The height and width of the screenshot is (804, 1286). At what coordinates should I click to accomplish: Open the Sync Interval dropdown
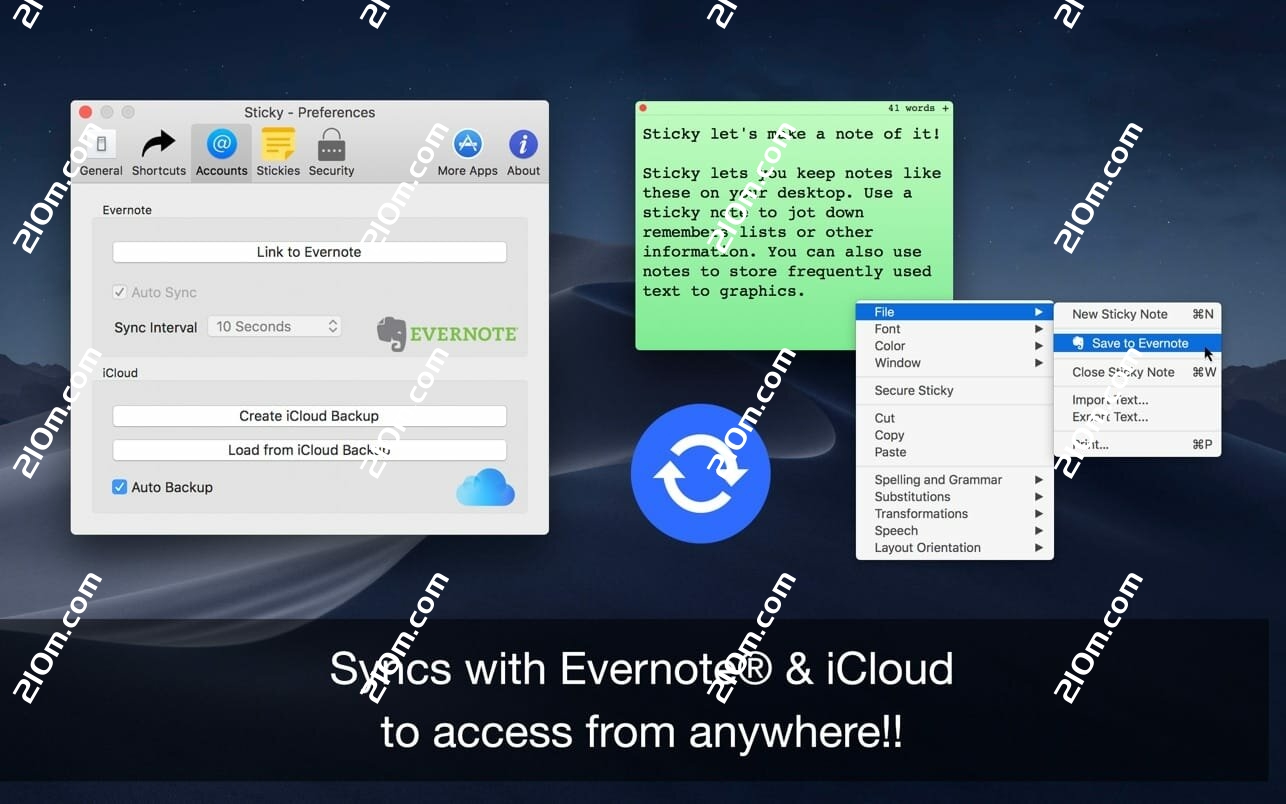(275, 326)
